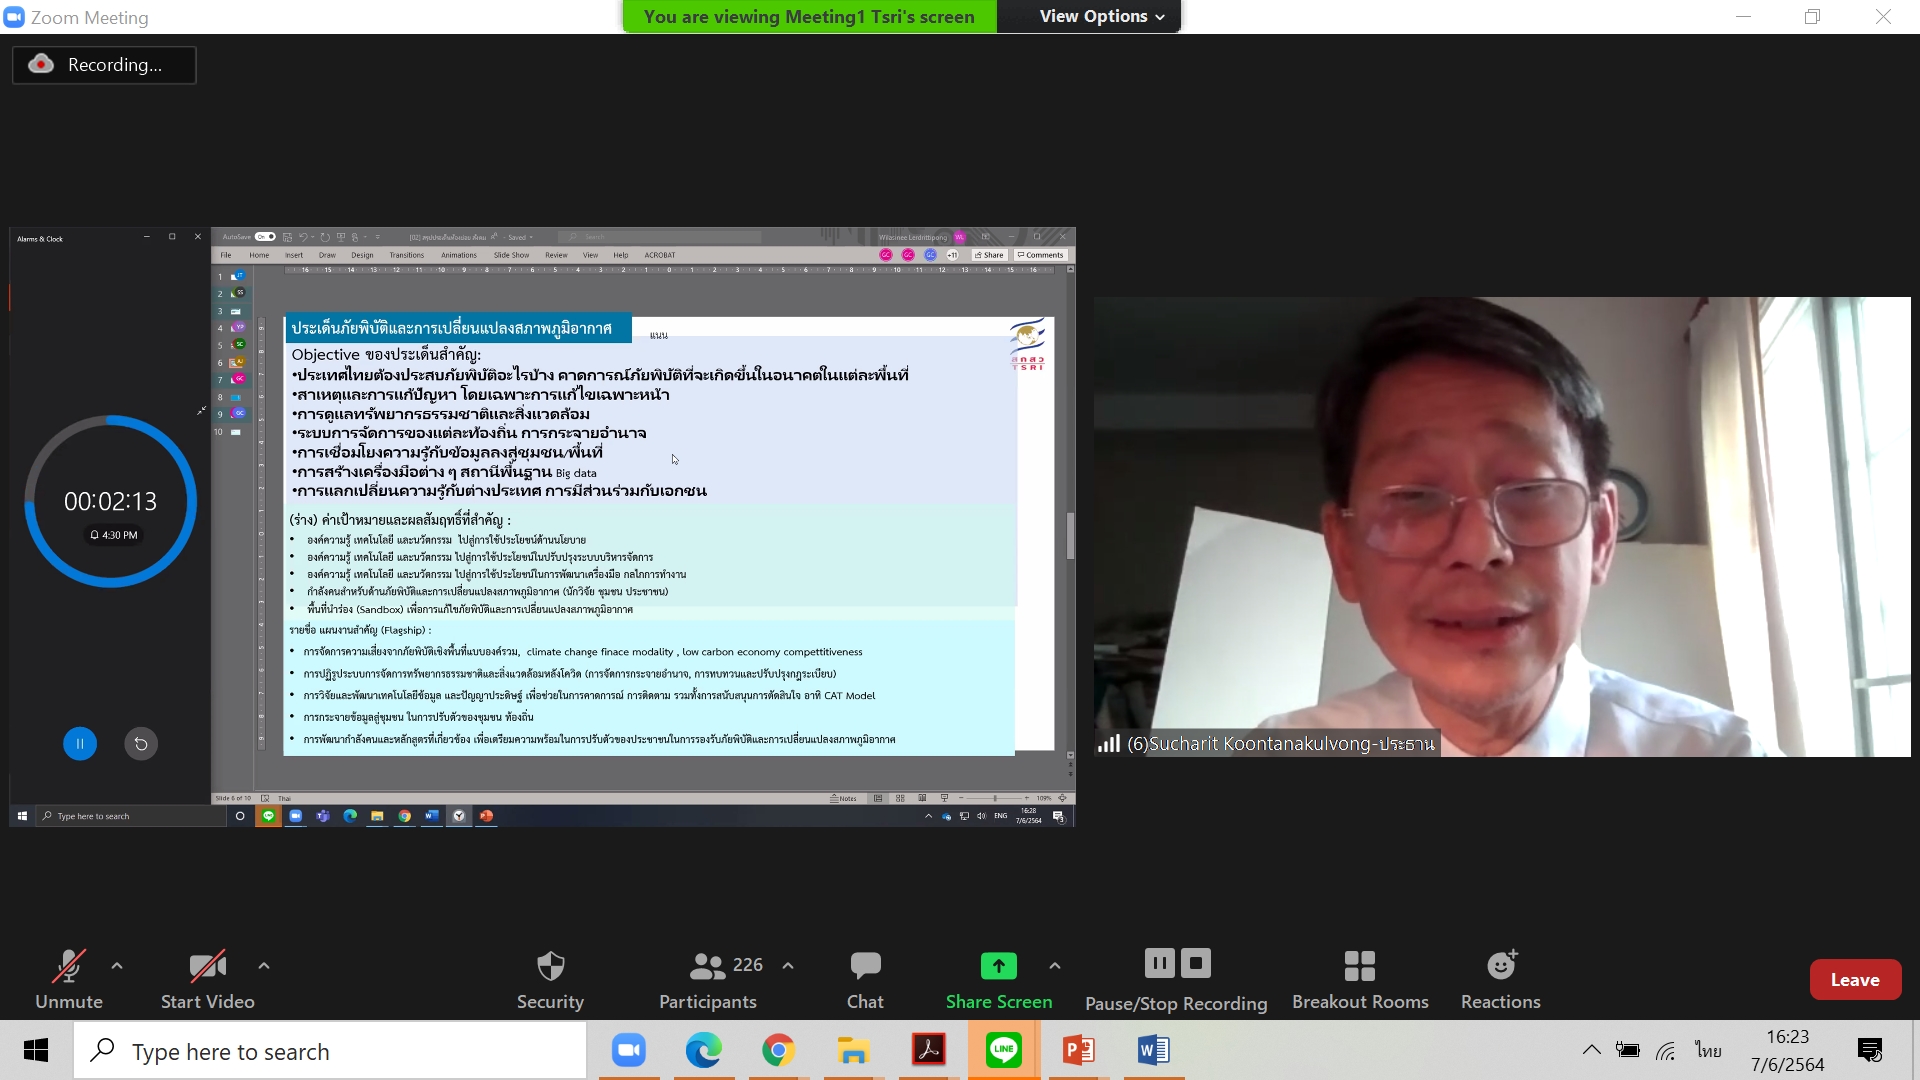
Task: Click the Comments button in shared PowerPoint
Action: coord(1040,255)
